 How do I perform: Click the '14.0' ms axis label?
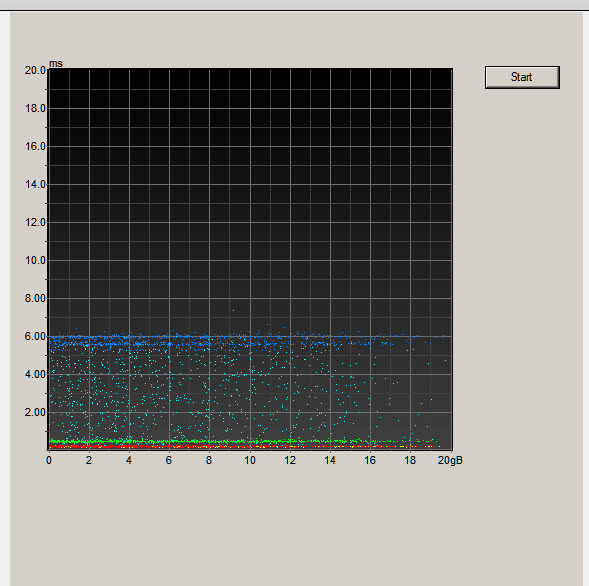pyautogui.click(x=35, y=184)
